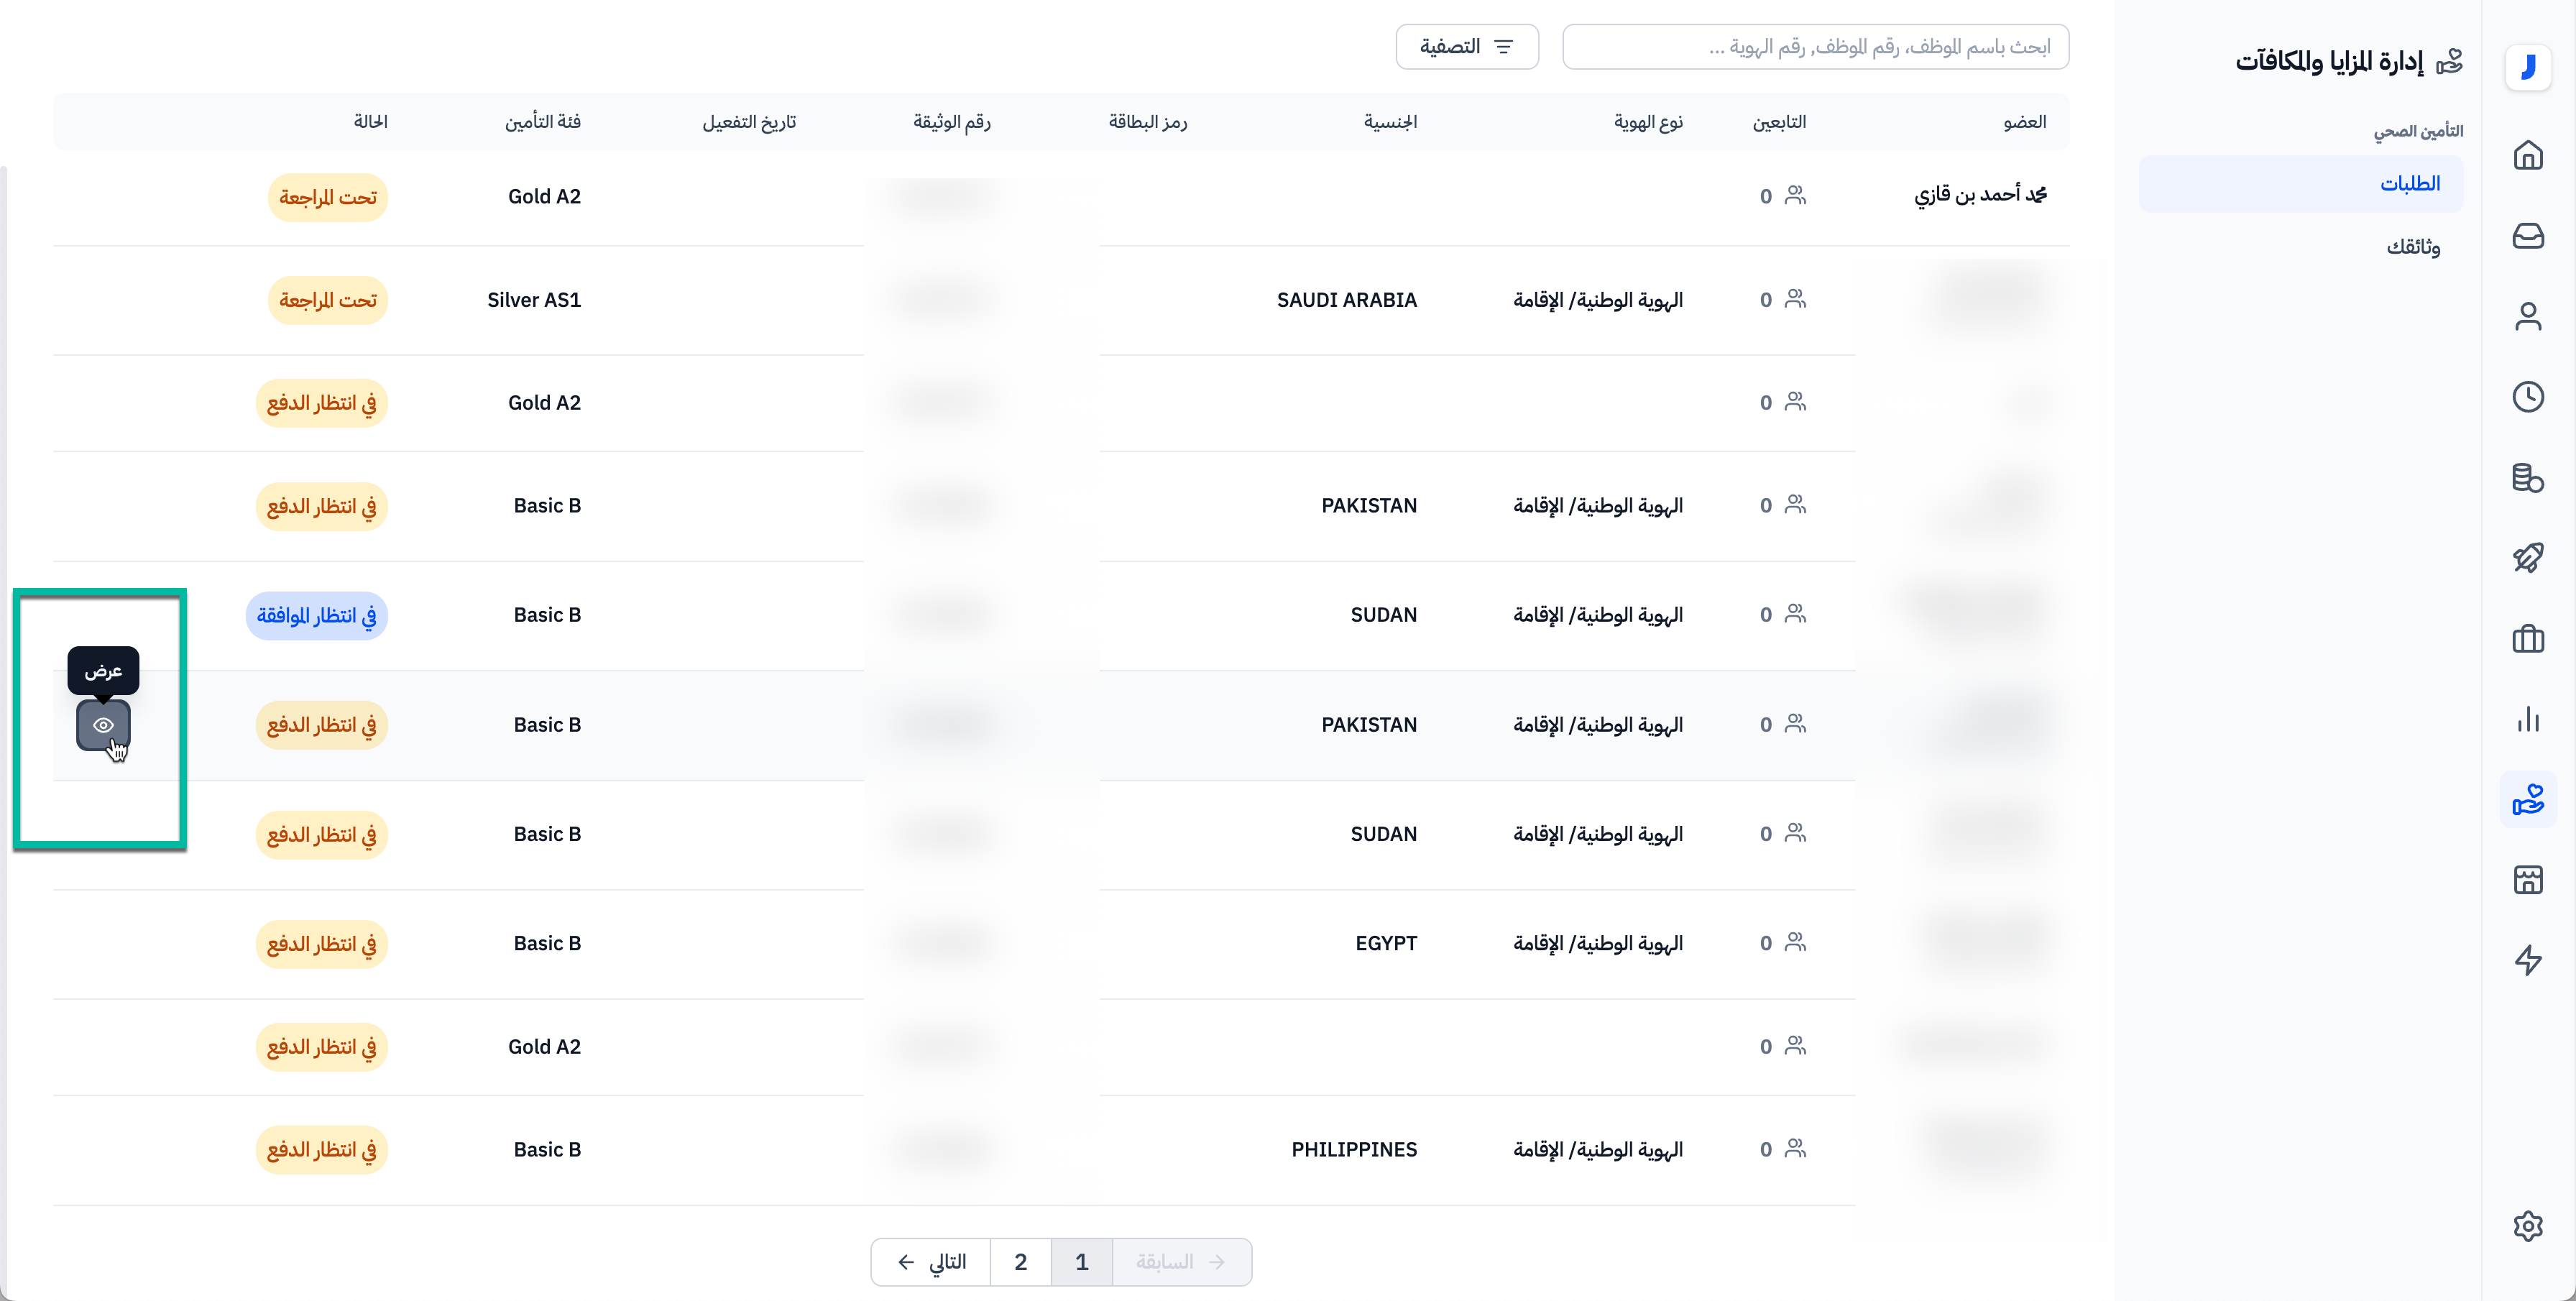The width and height of the screenshot is (2576, 1301).
Task: Go to page 2 of results
Action: (1020, 1262)
